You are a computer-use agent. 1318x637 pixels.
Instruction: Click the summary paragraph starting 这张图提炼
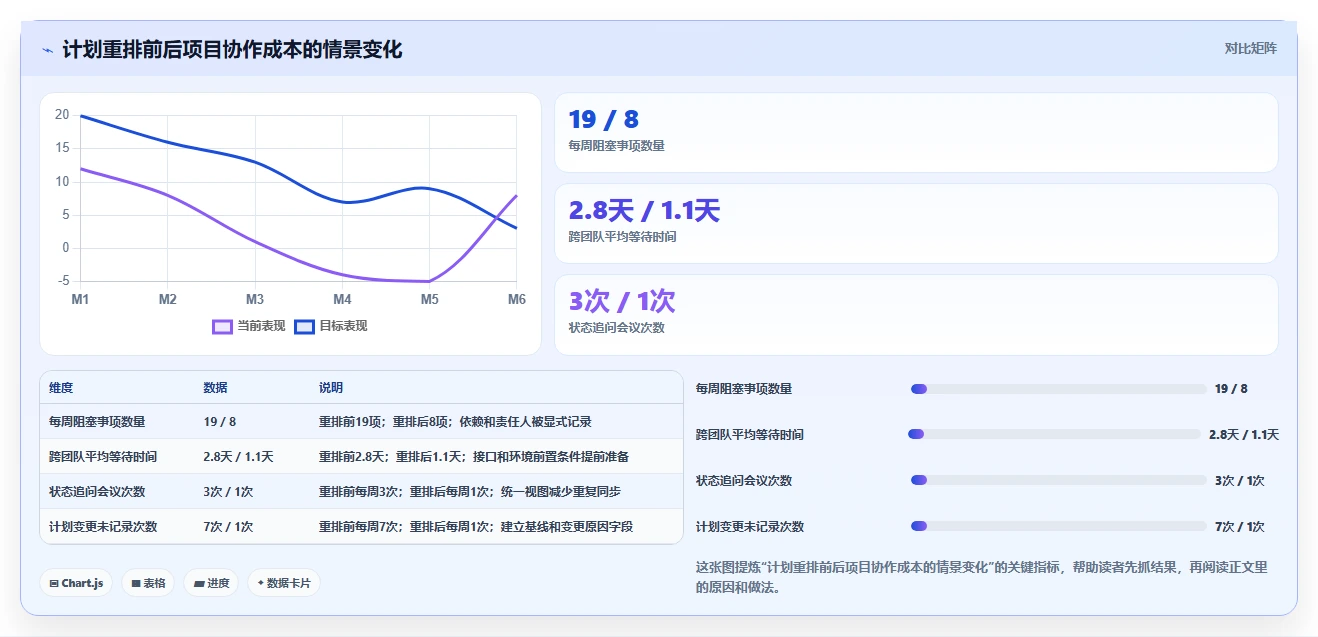pos(982,577)
